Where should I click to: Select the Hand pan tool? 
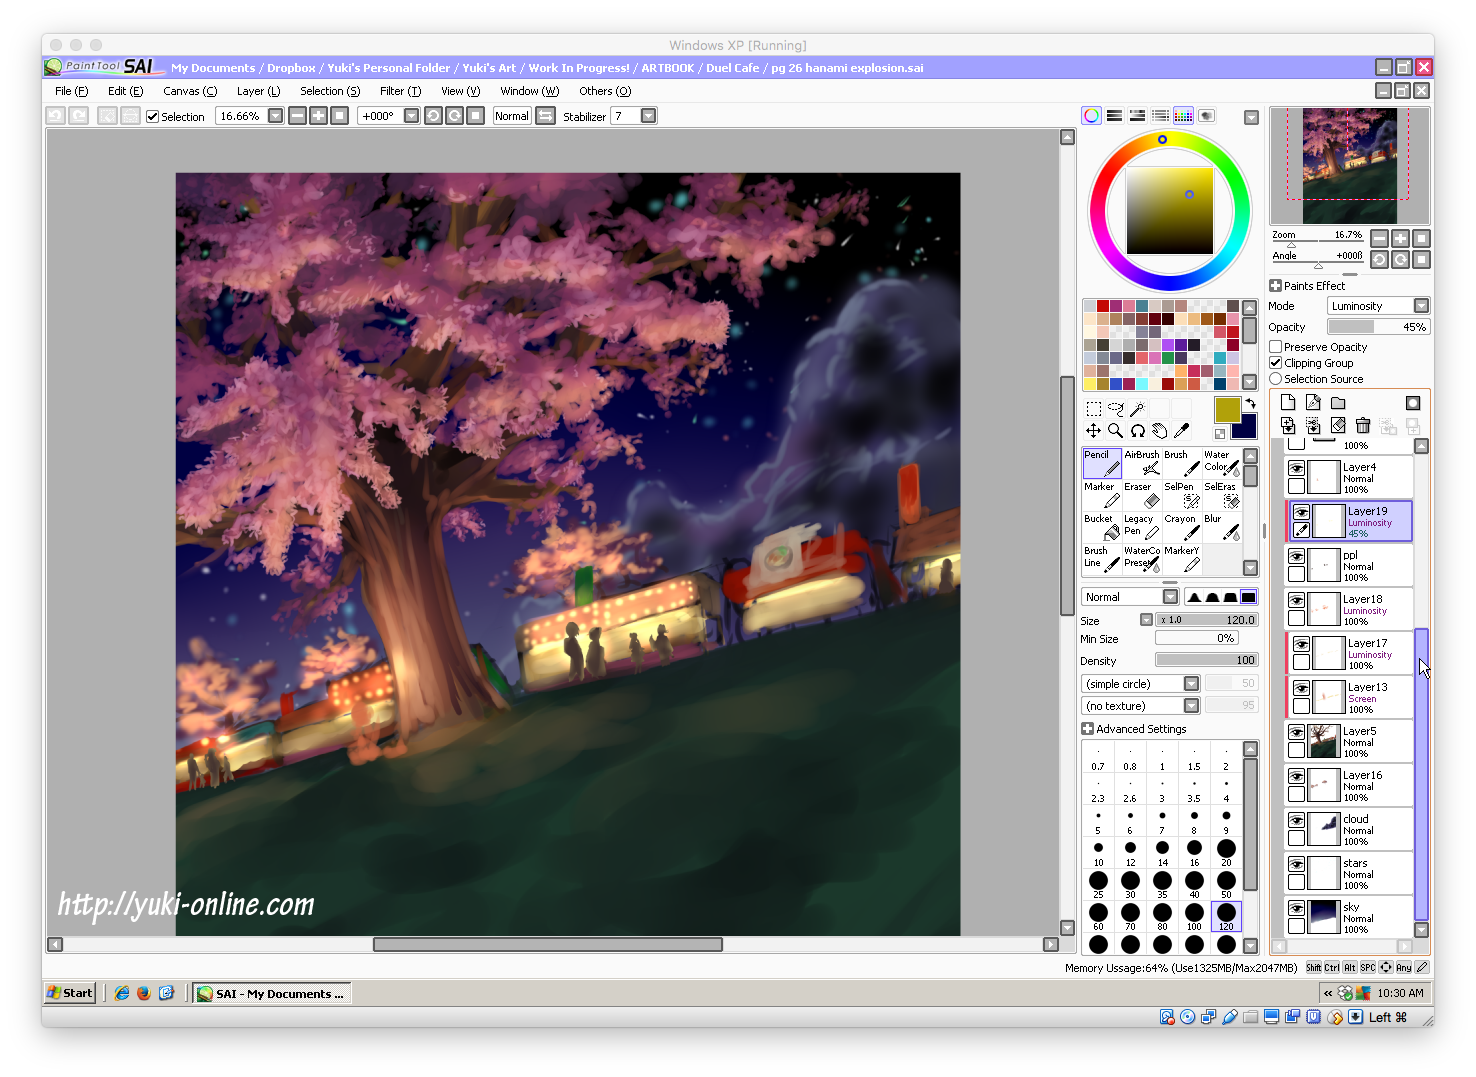coord(1160,431)
